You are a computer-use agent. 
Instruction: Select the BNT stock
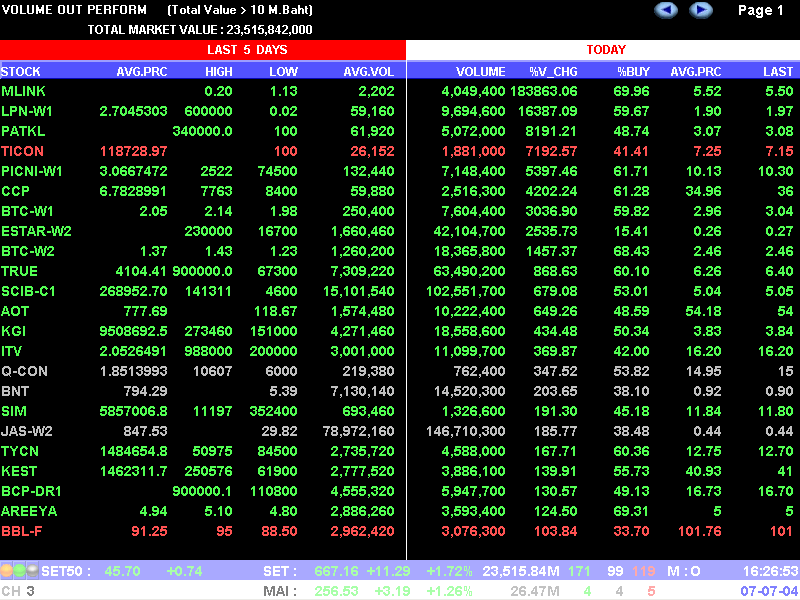coord(15,391)
